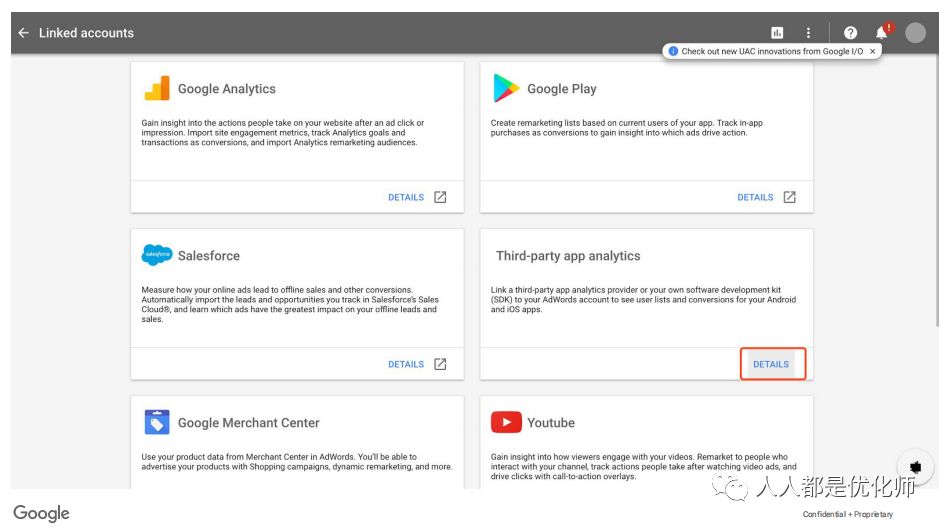This screenshot has height=528, width=946.
Task: Click the Third-party app analytics description
Action: coord(643,299)
